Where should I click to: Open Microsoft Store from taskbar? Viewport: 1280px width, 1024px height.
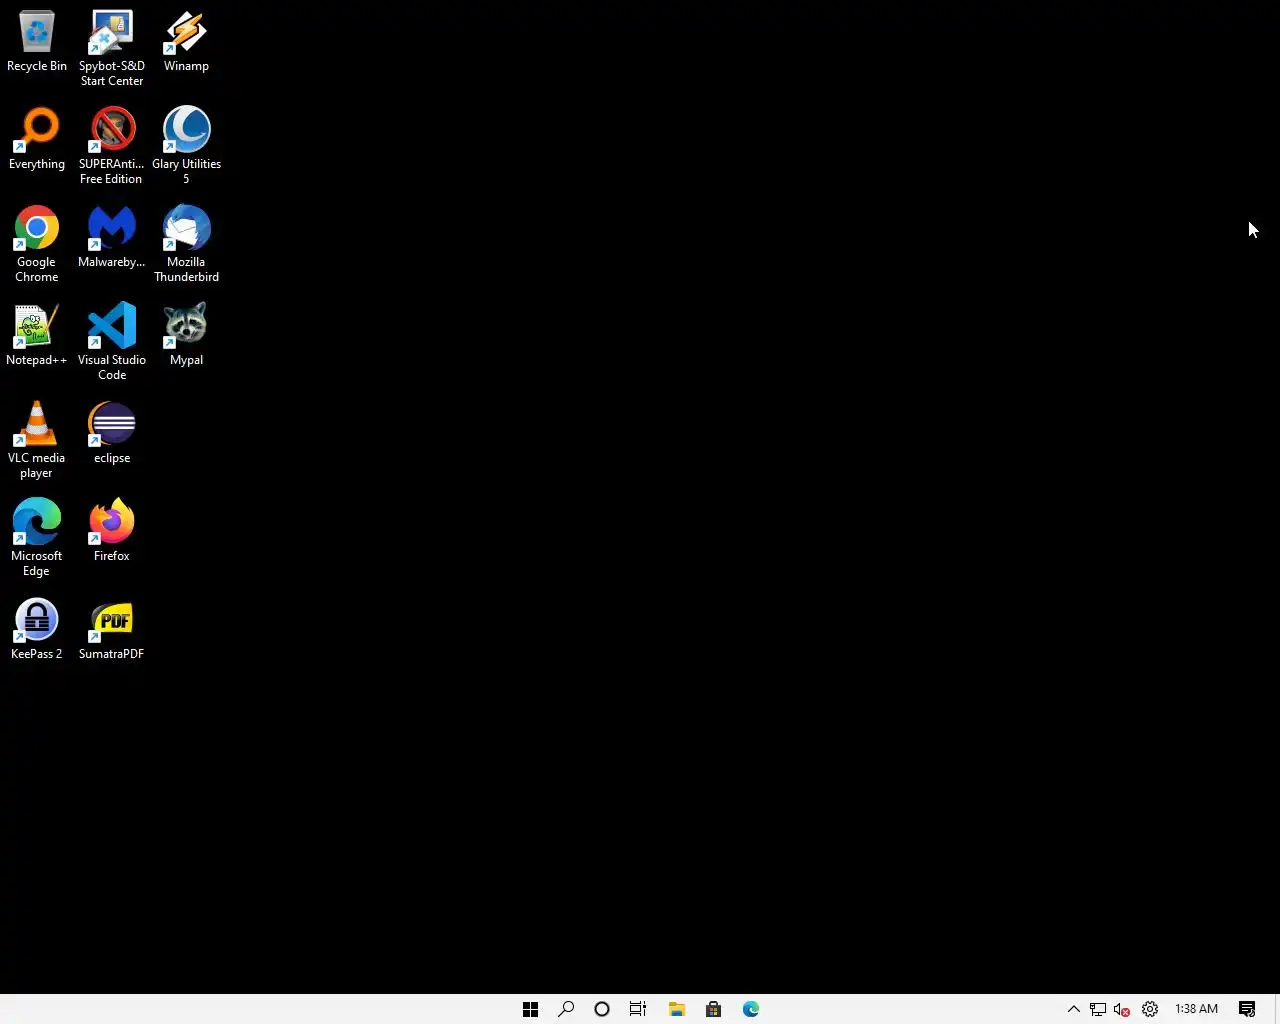click(x=714, y=1009)
